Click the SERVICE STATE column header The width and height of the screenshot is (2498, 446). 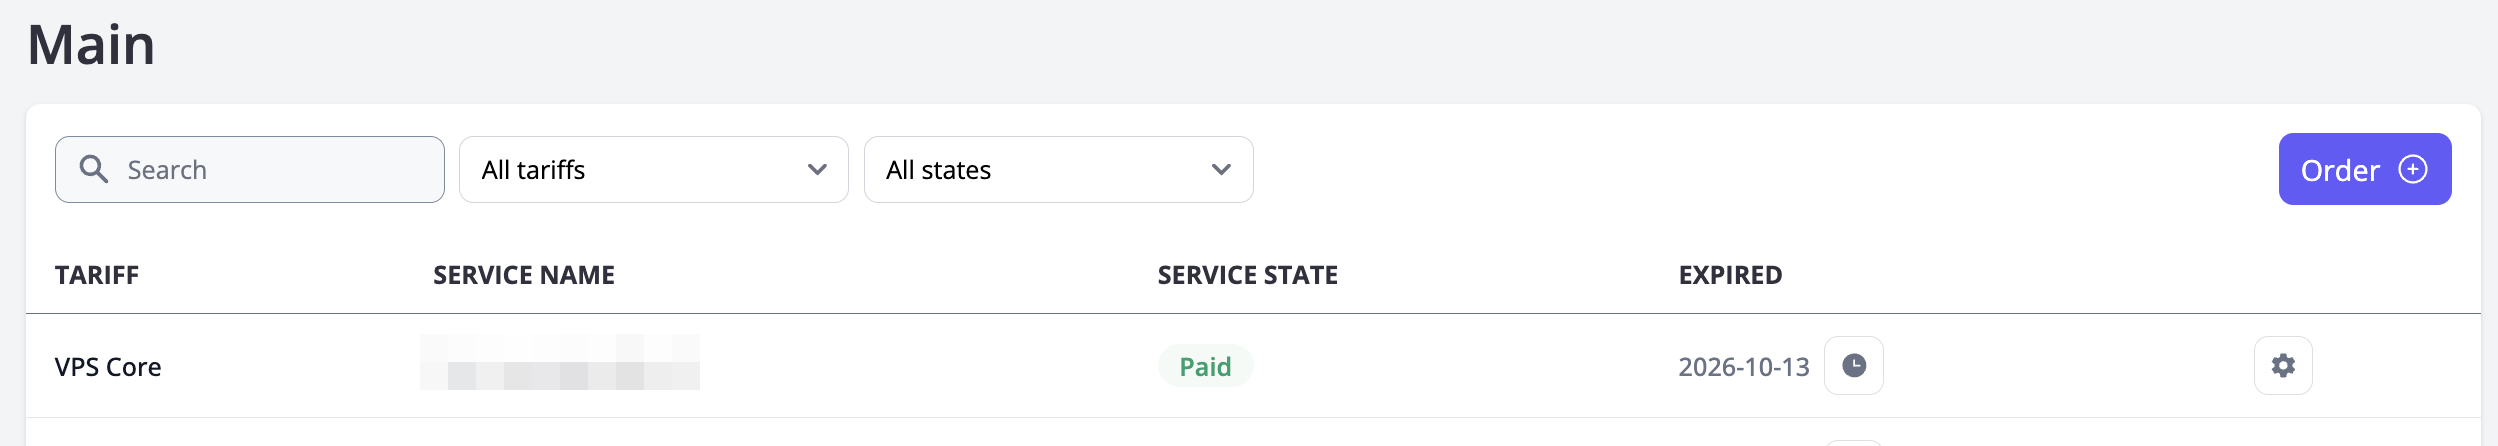1247,275
